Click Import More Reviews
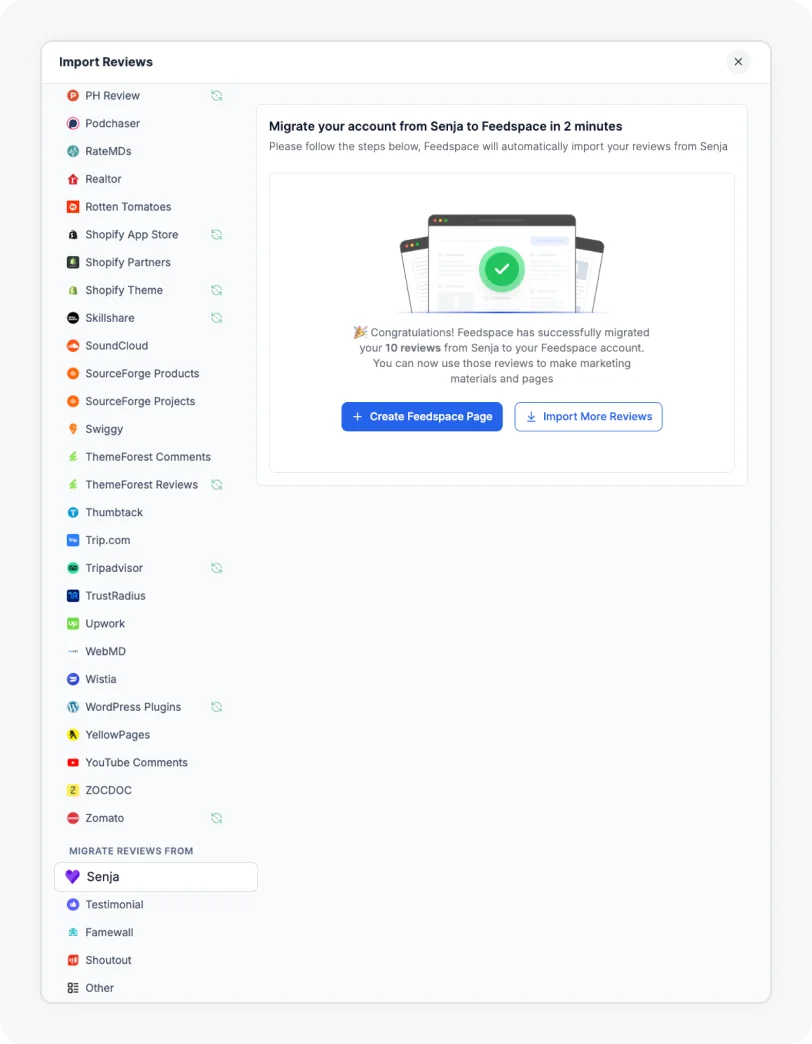The image size is (812, 1044). tap(588, 416)
